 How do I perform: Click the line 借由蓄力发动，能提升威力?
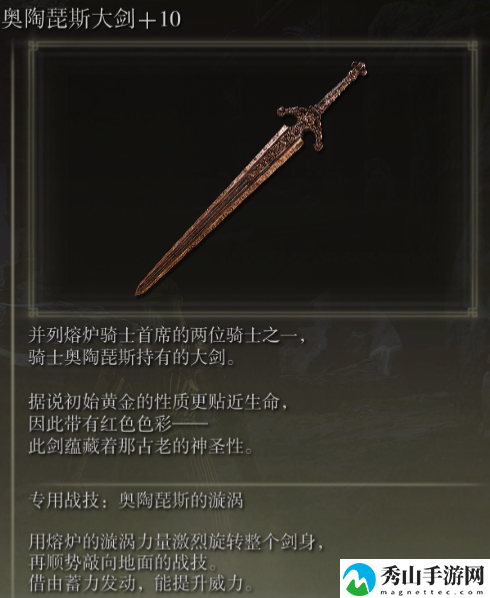coord(141,583)
